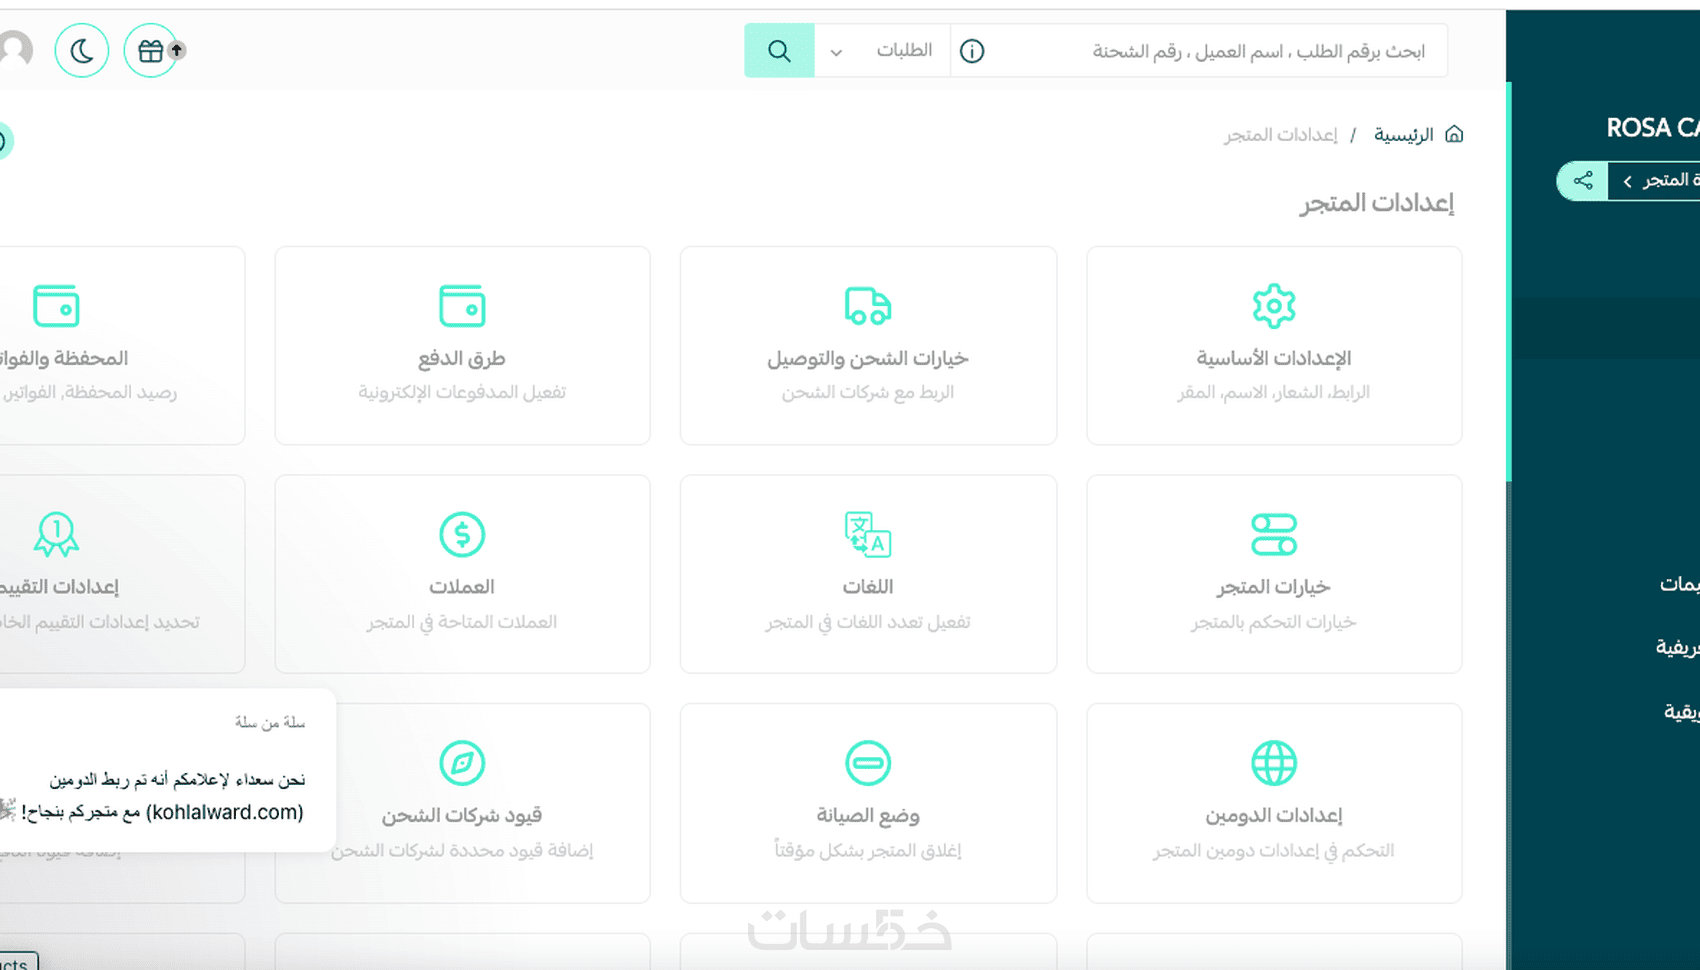Click the compass icon for shipping restrictions

tap(462, 763)
